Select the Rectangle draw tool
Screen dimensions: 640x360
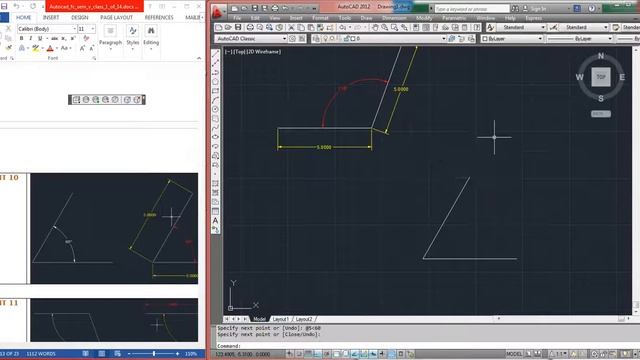tap(215, 91)
